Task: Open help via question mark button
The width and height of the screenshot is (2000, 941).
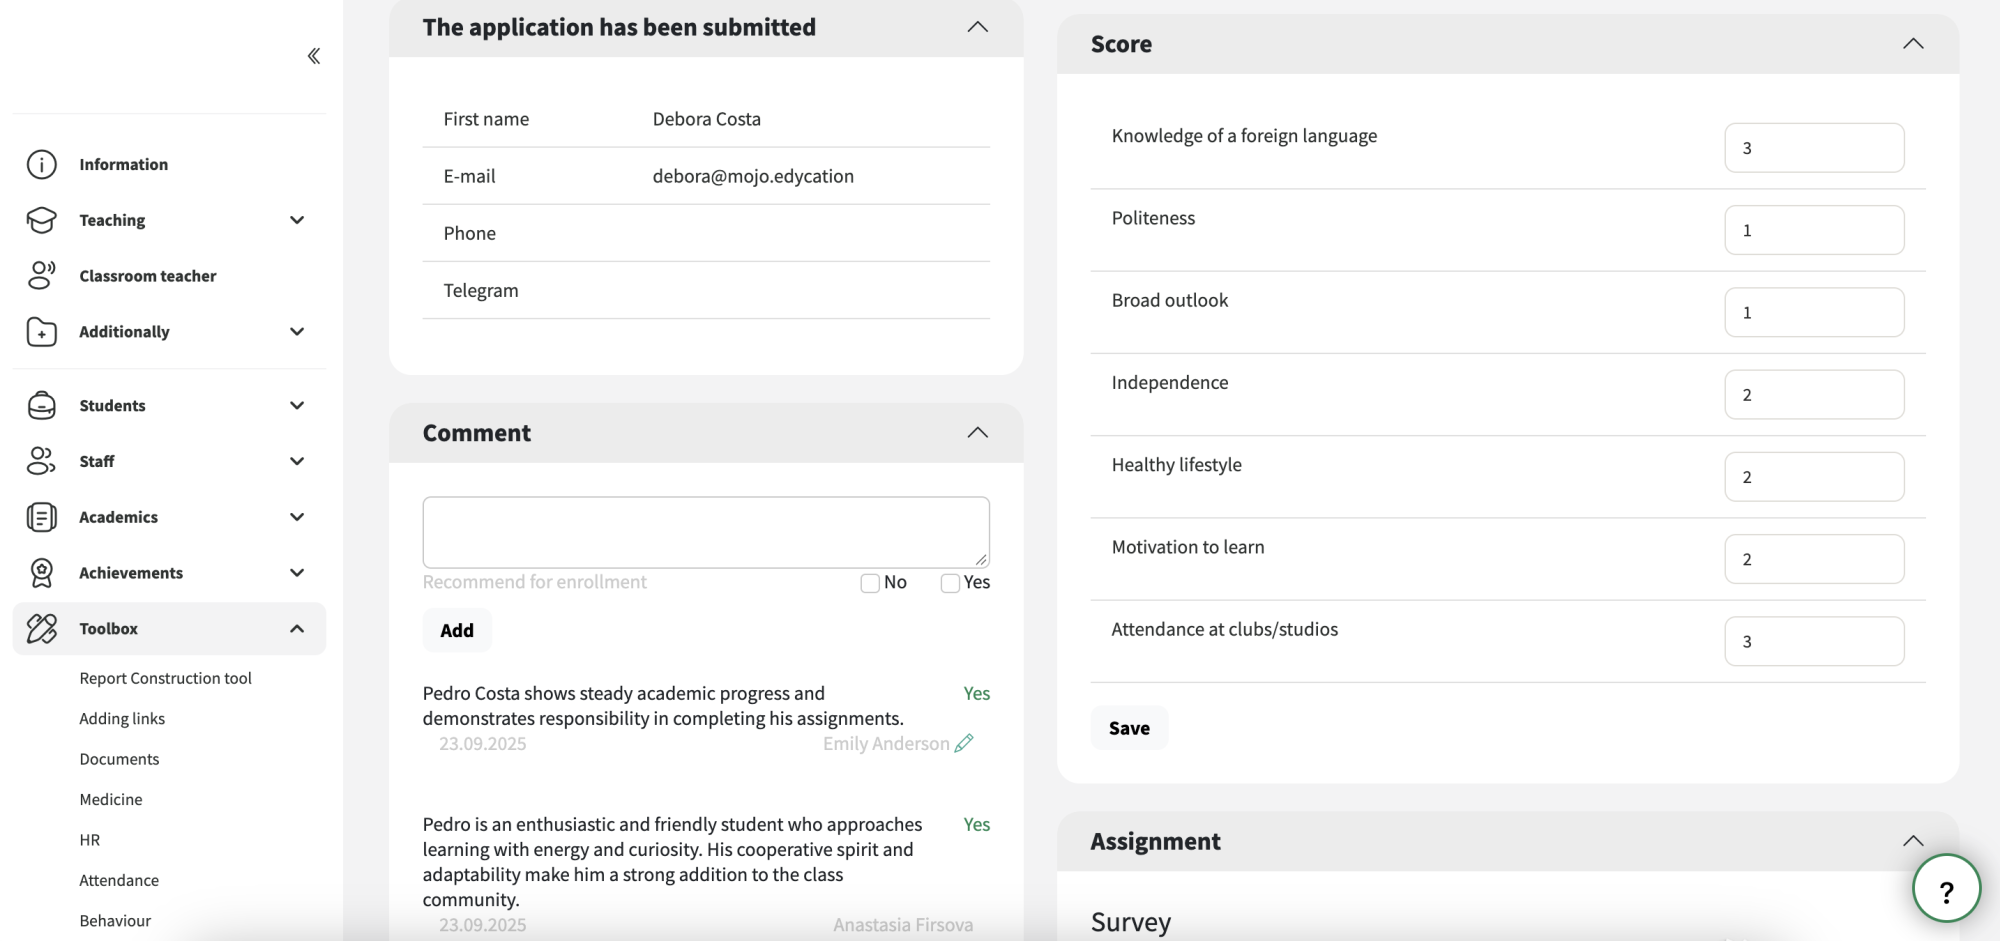Action: [1946, 889]
